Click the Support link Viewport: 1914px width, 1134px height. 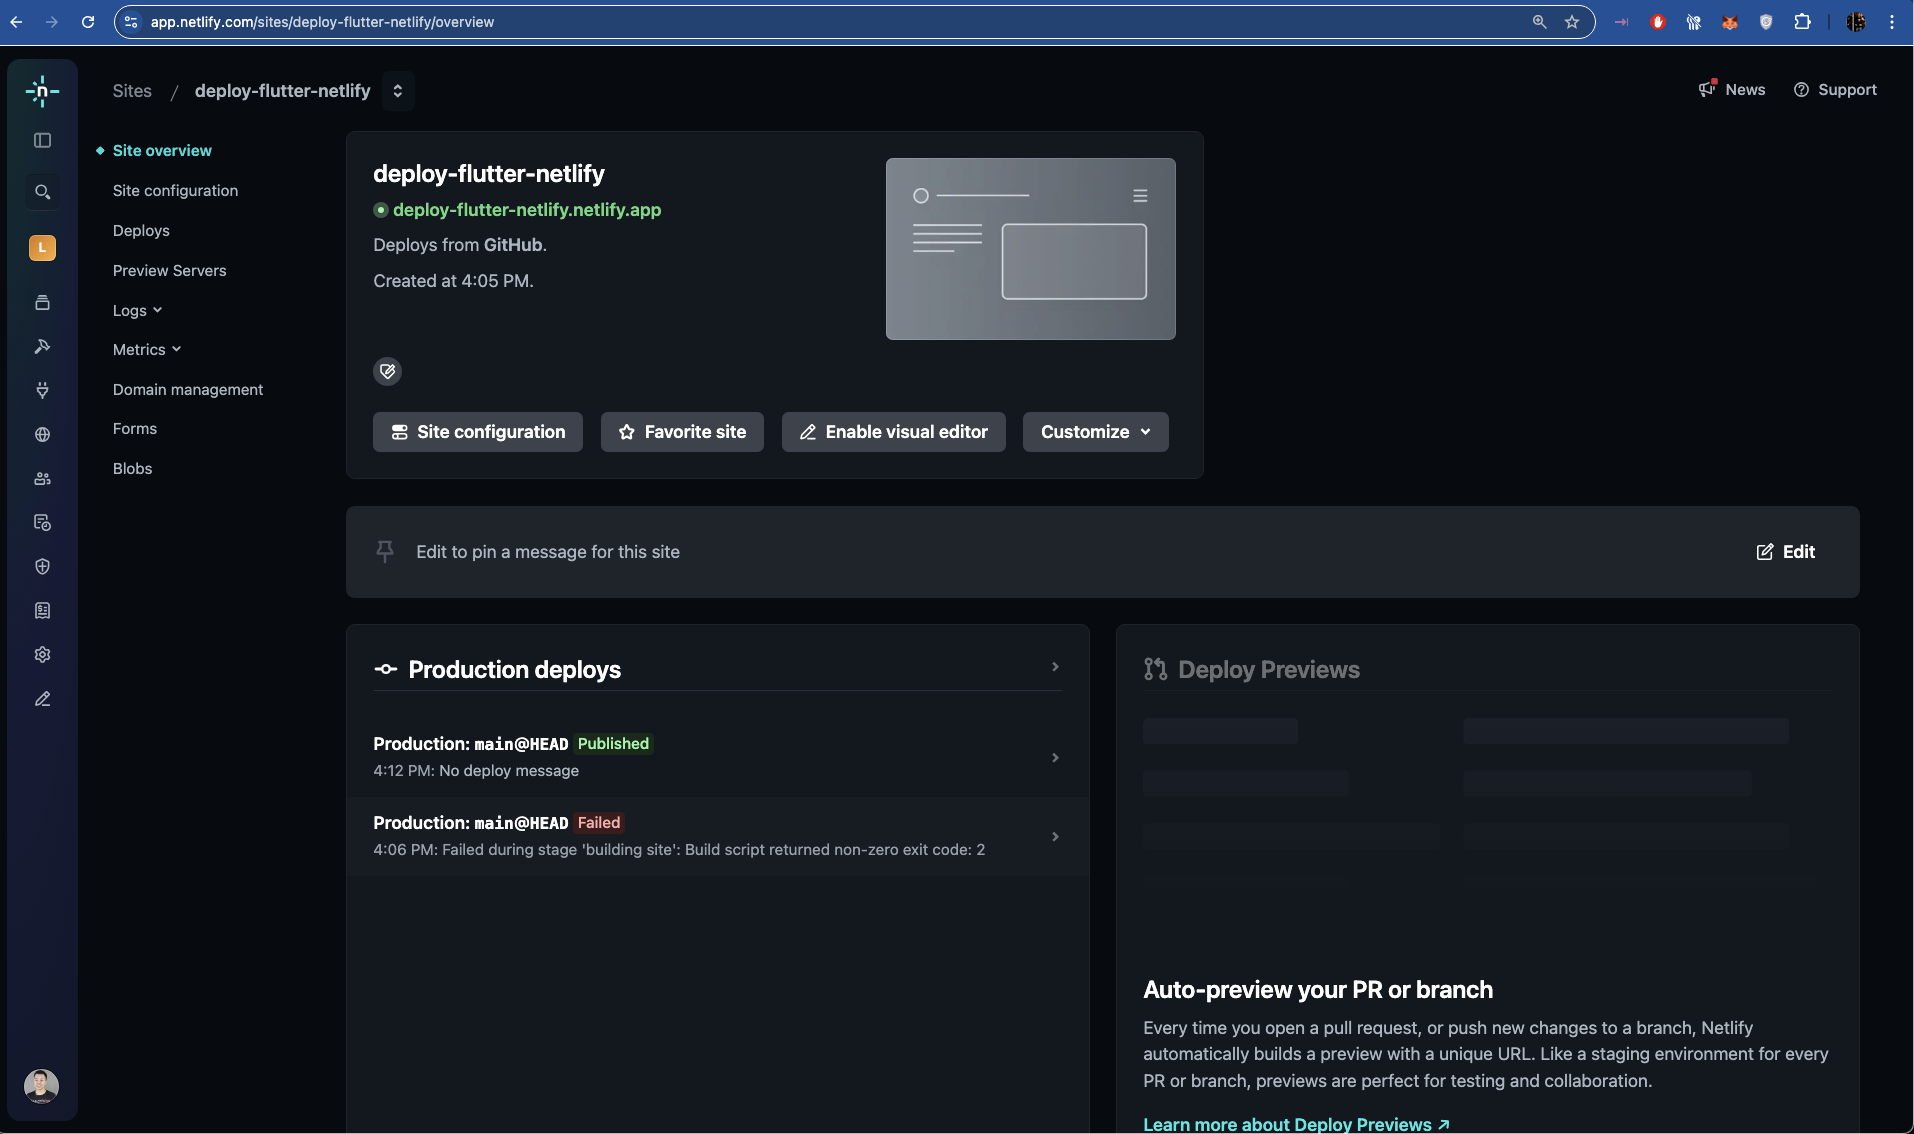click(x=1835, y=90)
